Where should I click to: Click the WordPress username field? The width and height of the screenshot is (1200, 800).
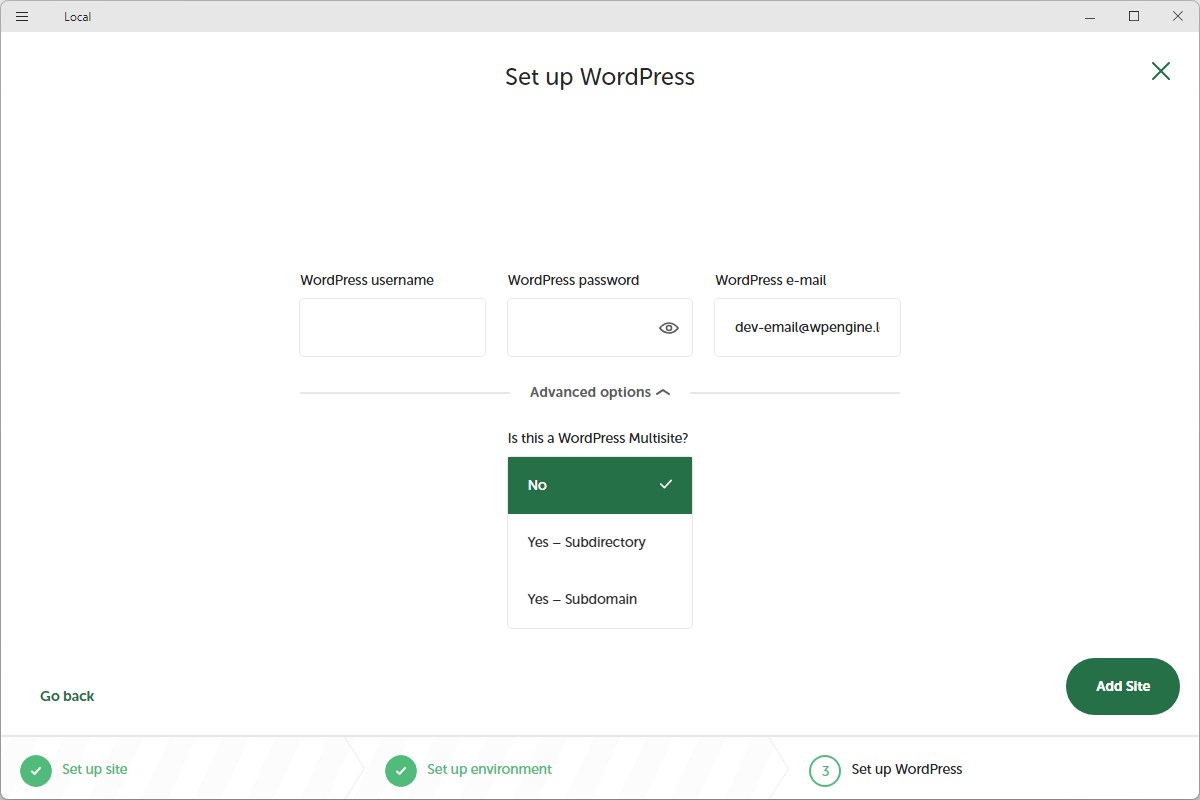coord(392,327)
